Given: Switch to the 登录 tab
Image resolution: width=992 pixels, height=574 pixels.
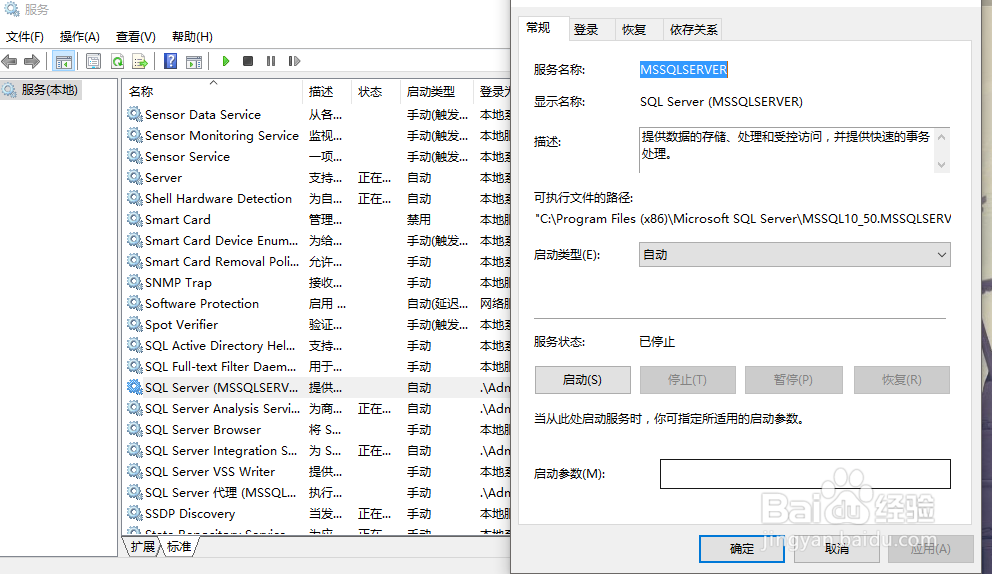Looking at the screenshot, I should (586, 30).
